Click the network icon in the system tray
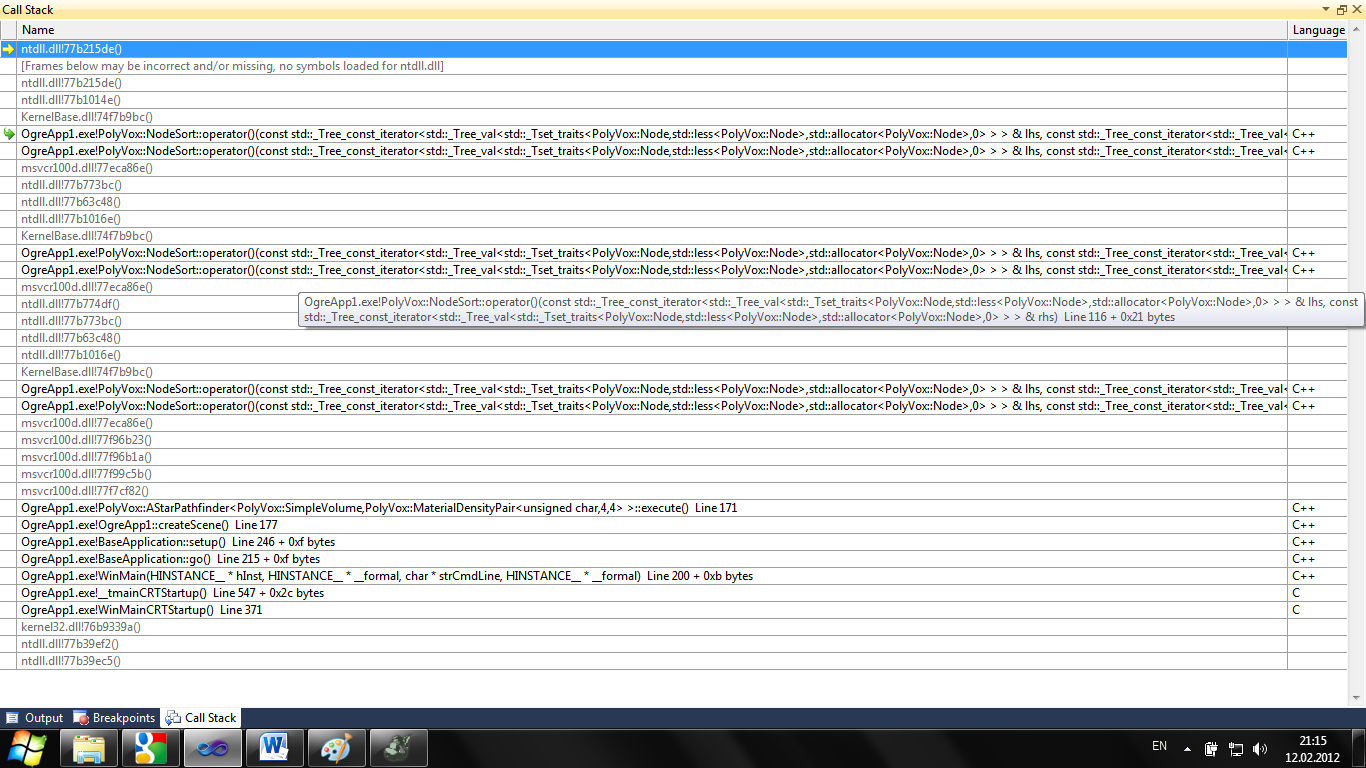The image size is (1366, 768). pyautogui.click(x=1235, y=750)
